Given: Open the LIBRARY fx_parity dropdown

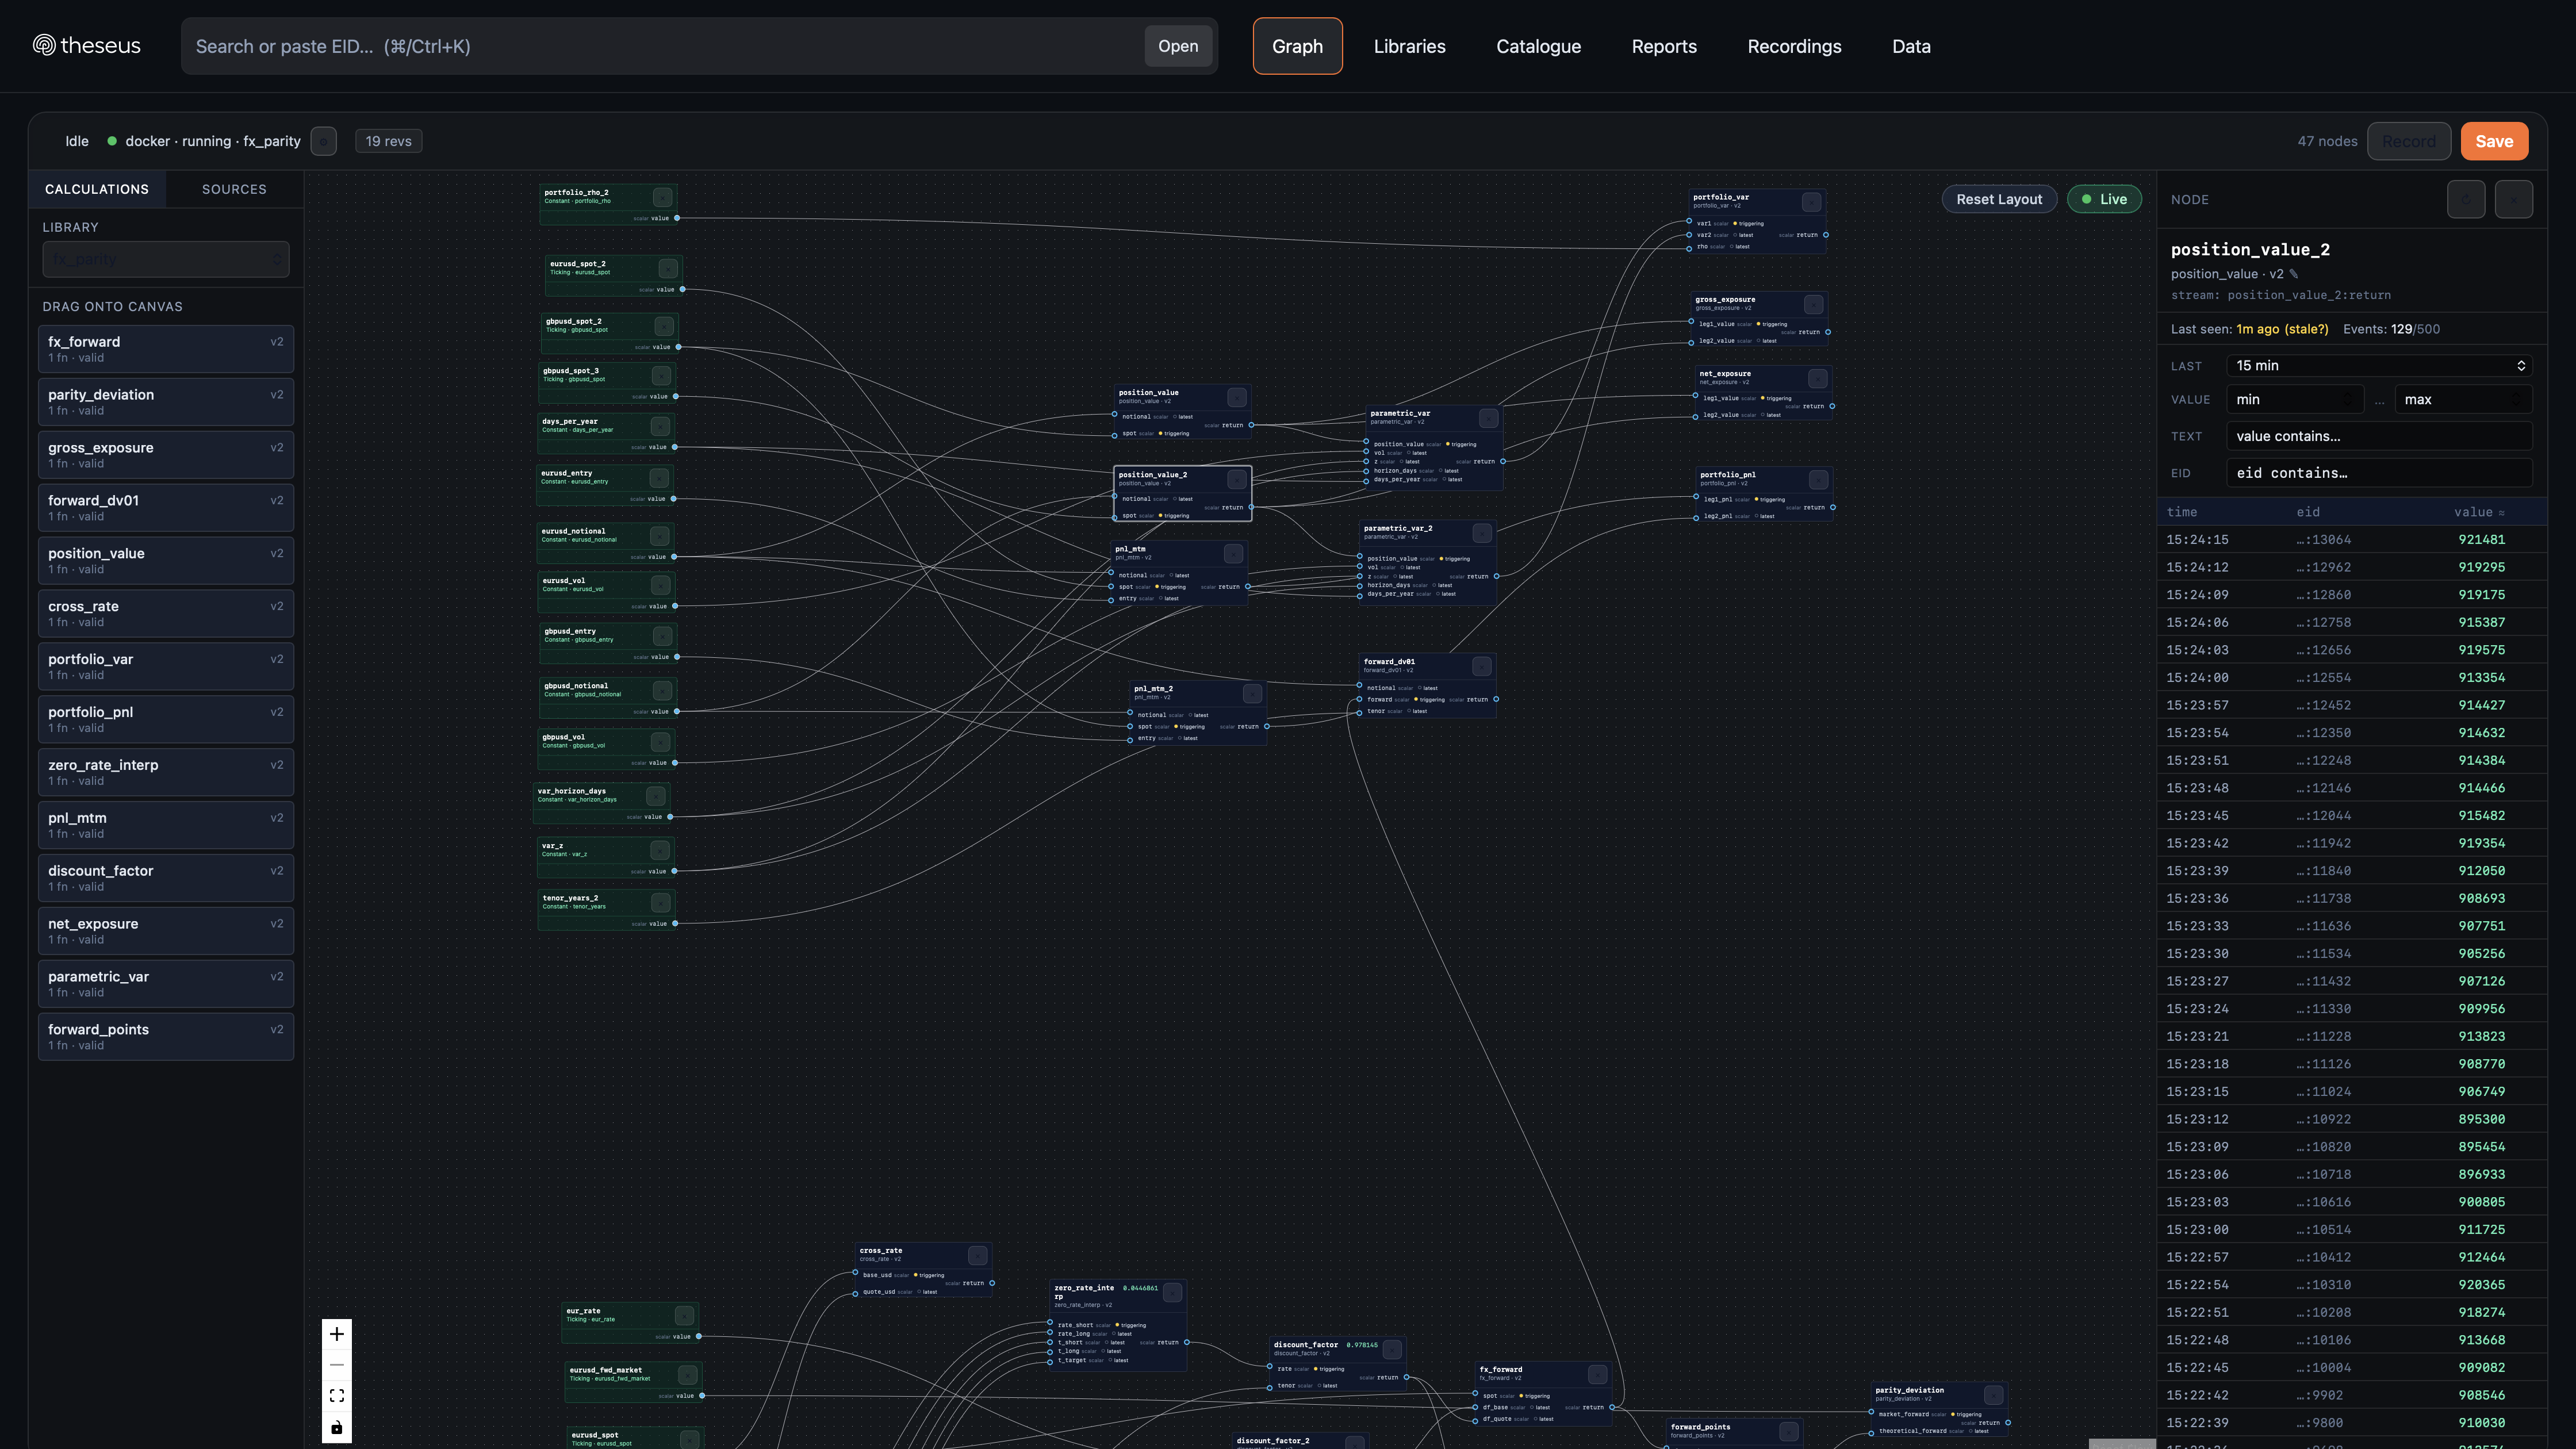Looking at the screenshot, I should point(166,259).
